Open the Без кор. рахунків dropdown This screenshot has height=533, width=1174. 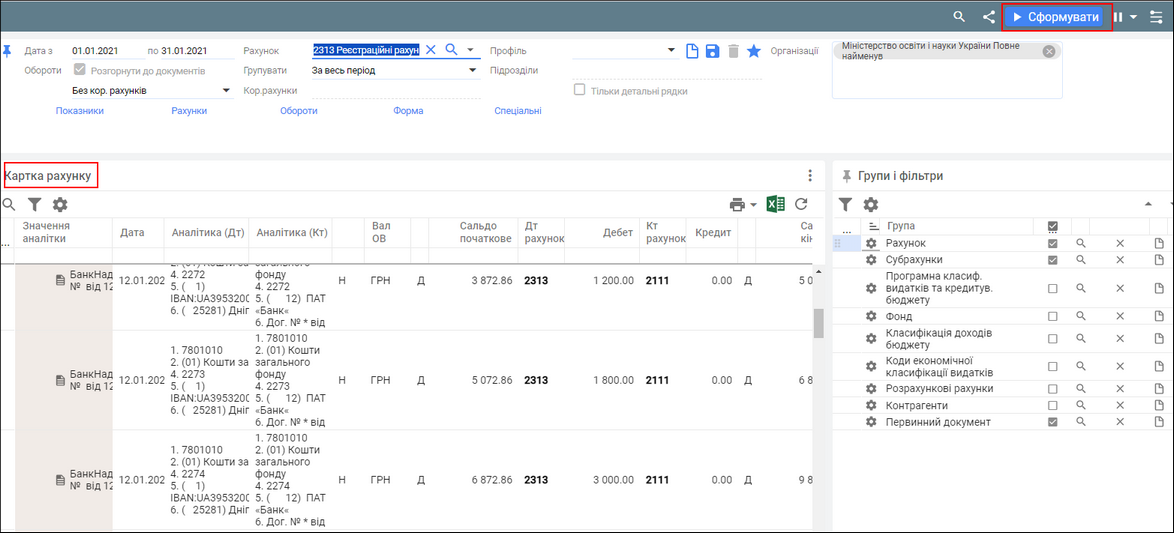tap(226, 91)
